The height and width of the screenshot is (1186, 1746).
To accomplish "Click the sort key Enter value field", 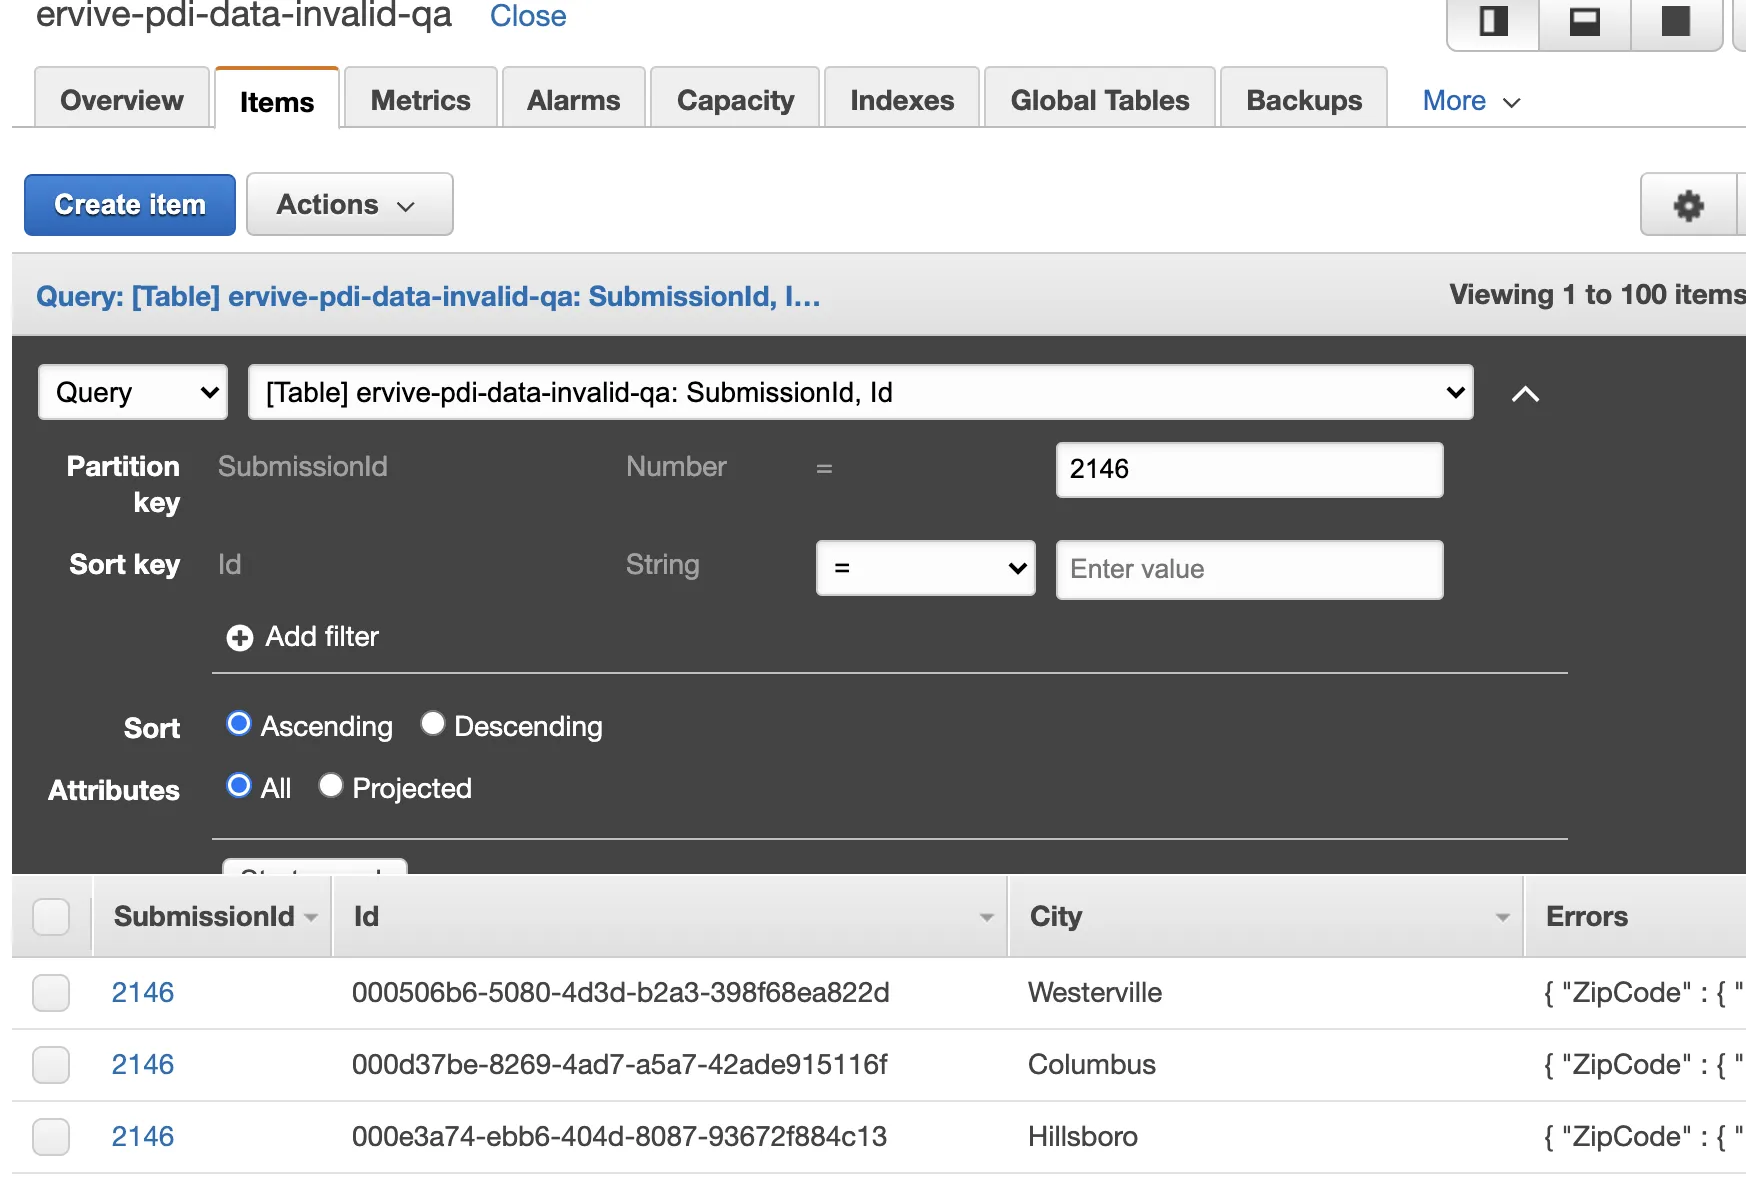I will 1249,569.
